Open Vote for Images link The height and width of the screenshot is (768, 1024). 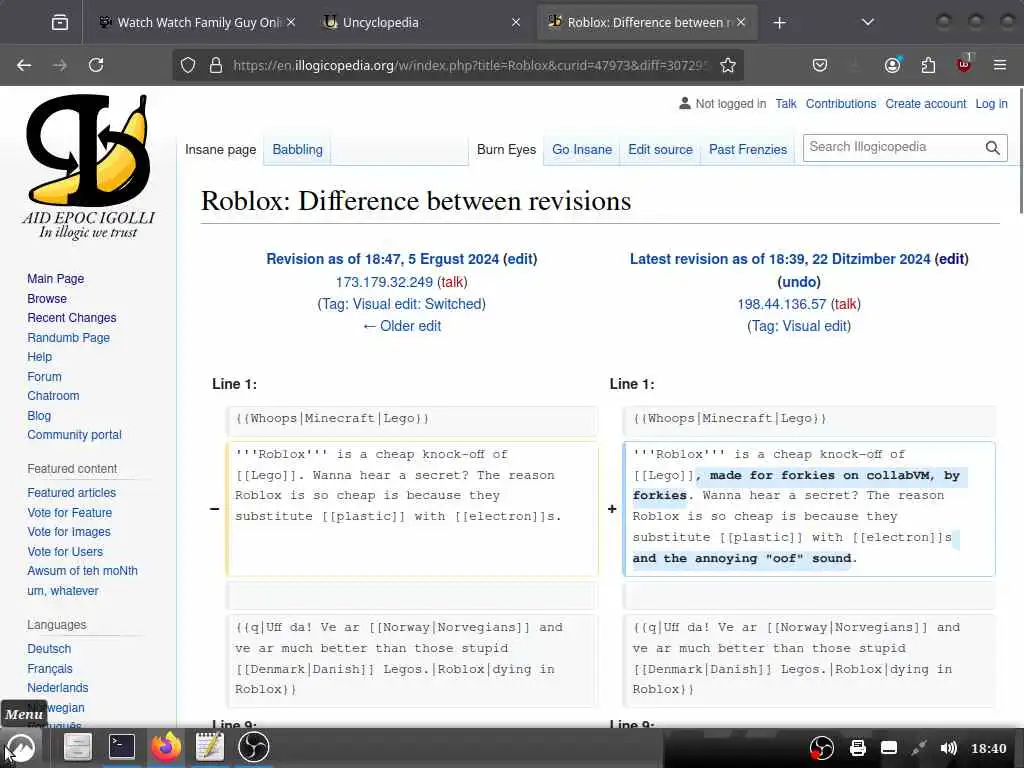tap(69, 532)
